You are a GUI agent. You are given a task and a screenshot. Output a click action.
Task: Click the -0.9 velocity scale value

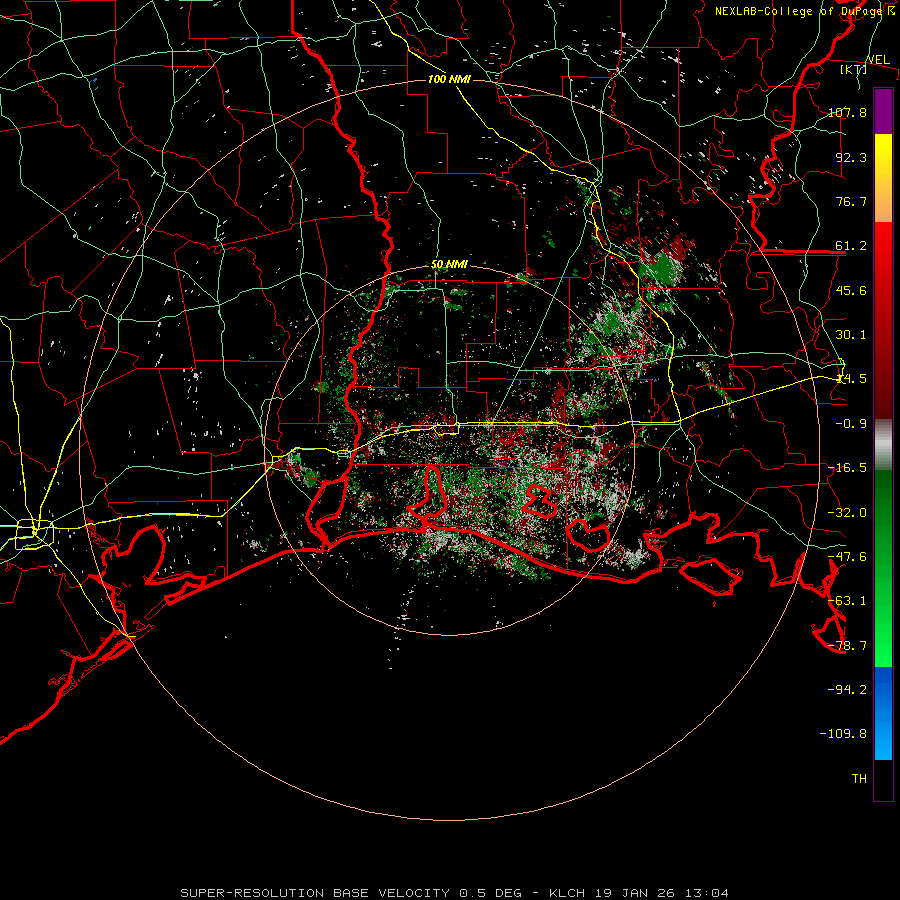click(x=851, y=424)
